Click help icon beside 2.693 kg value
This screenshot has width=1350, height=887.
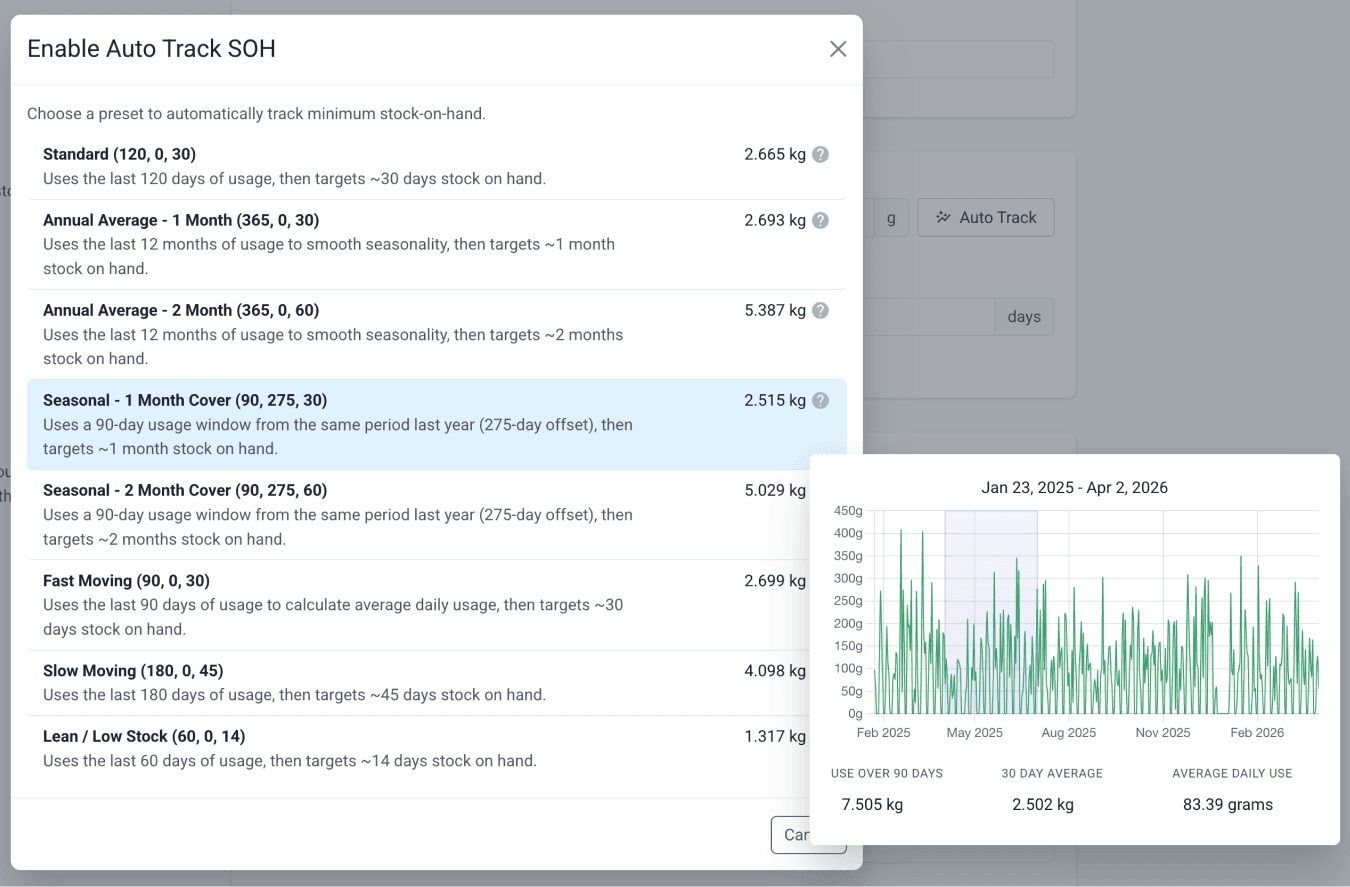[820, 220]
